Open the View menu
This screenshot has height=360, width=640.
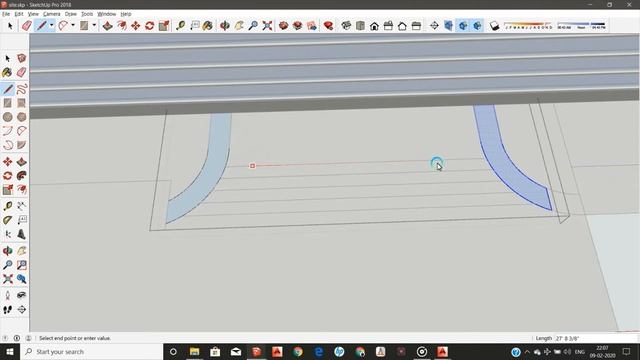(33, 14)
